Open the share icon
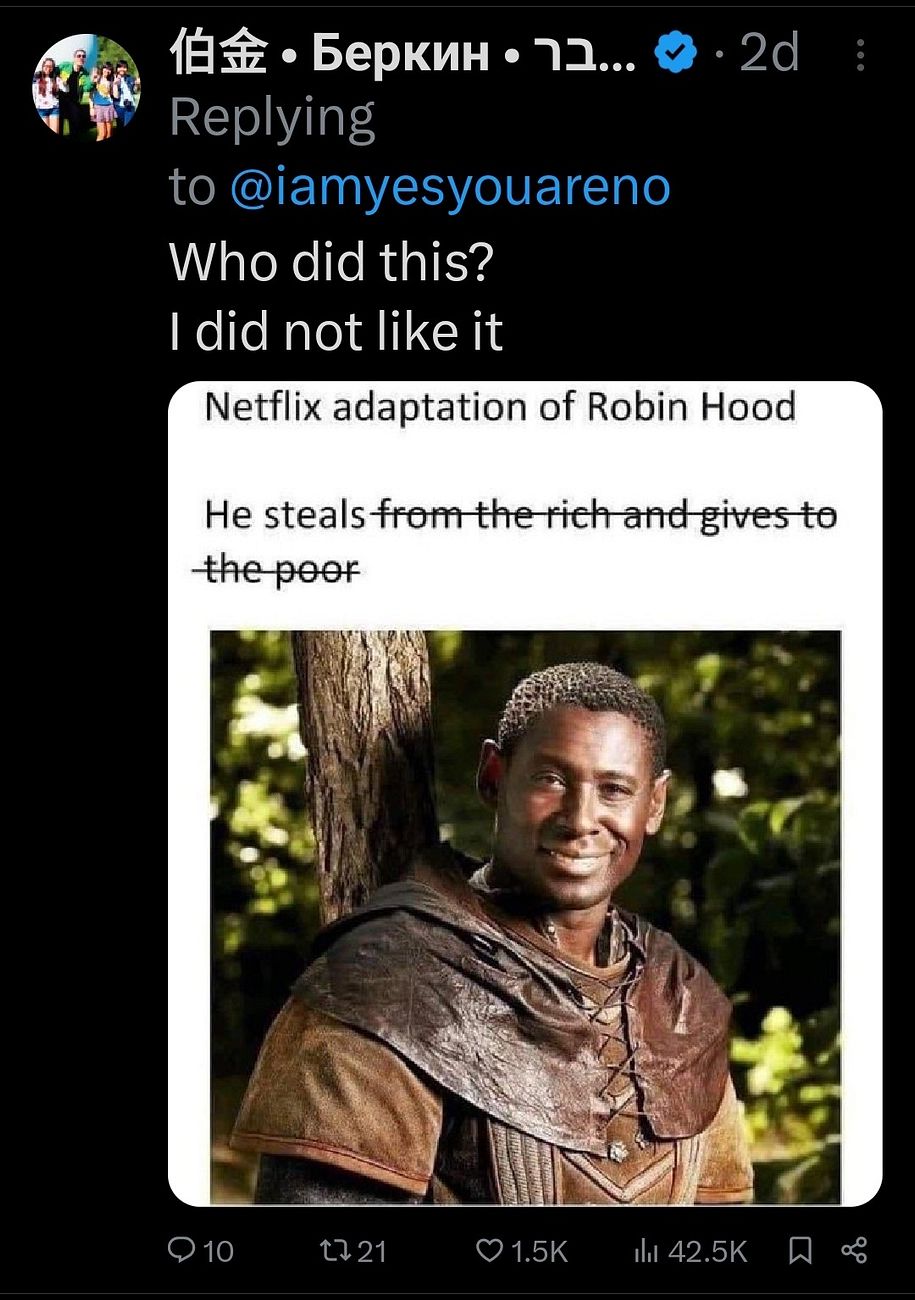This screenshot has width=915, height=1300. (854, 1250)
